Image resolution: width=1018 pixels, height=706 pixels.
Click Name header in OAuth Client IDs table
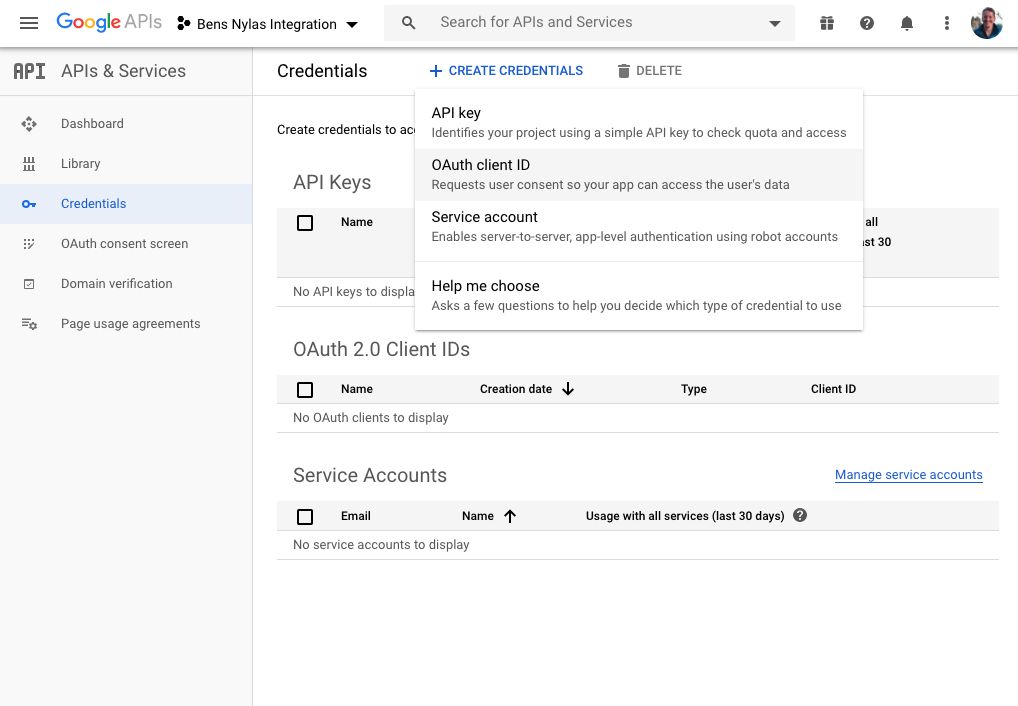point(356,389)
